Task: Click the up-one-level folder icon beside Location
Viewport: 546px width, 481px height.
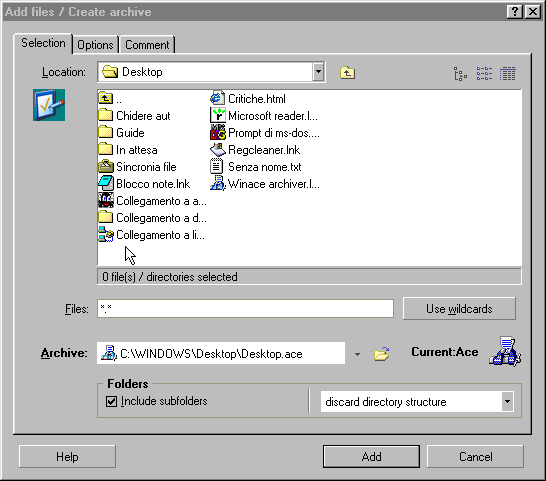Action: (x=347, y=73)
